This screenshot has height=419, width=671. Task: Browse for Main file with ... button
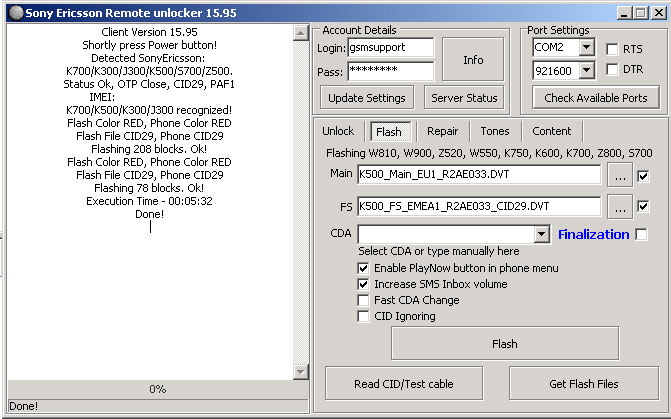(620, 175)
